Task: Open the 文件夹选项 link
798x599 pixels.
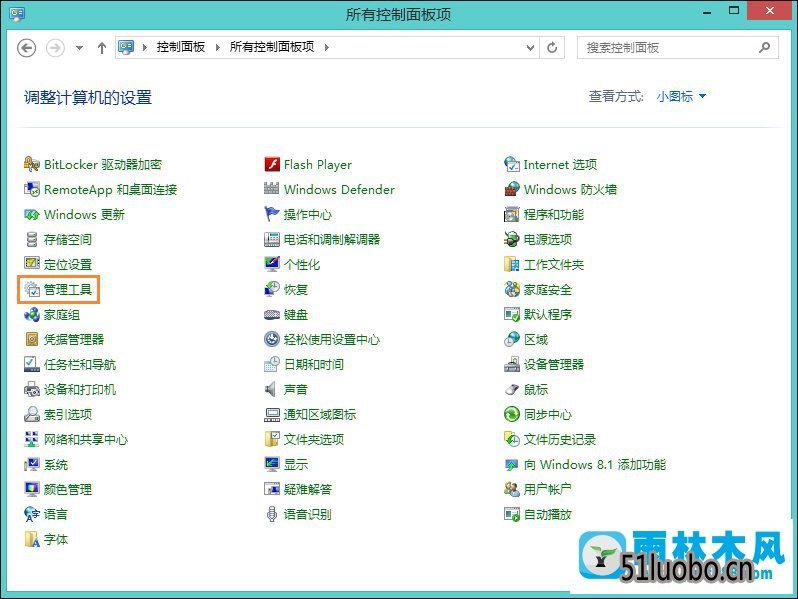Action: [314, 439]
